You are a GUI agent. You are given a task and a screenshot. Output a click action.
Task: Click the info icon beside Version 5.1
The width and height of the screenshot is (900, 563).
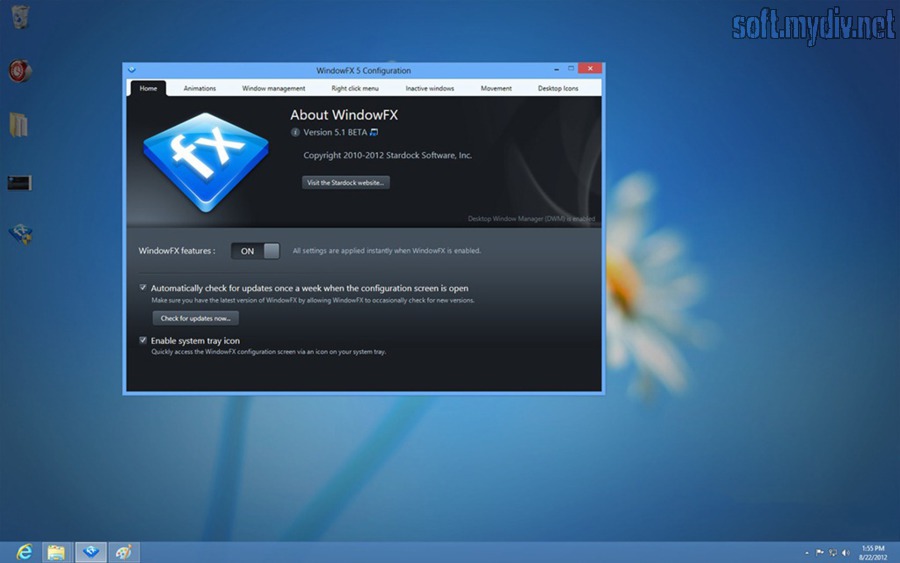click(295, 133)
